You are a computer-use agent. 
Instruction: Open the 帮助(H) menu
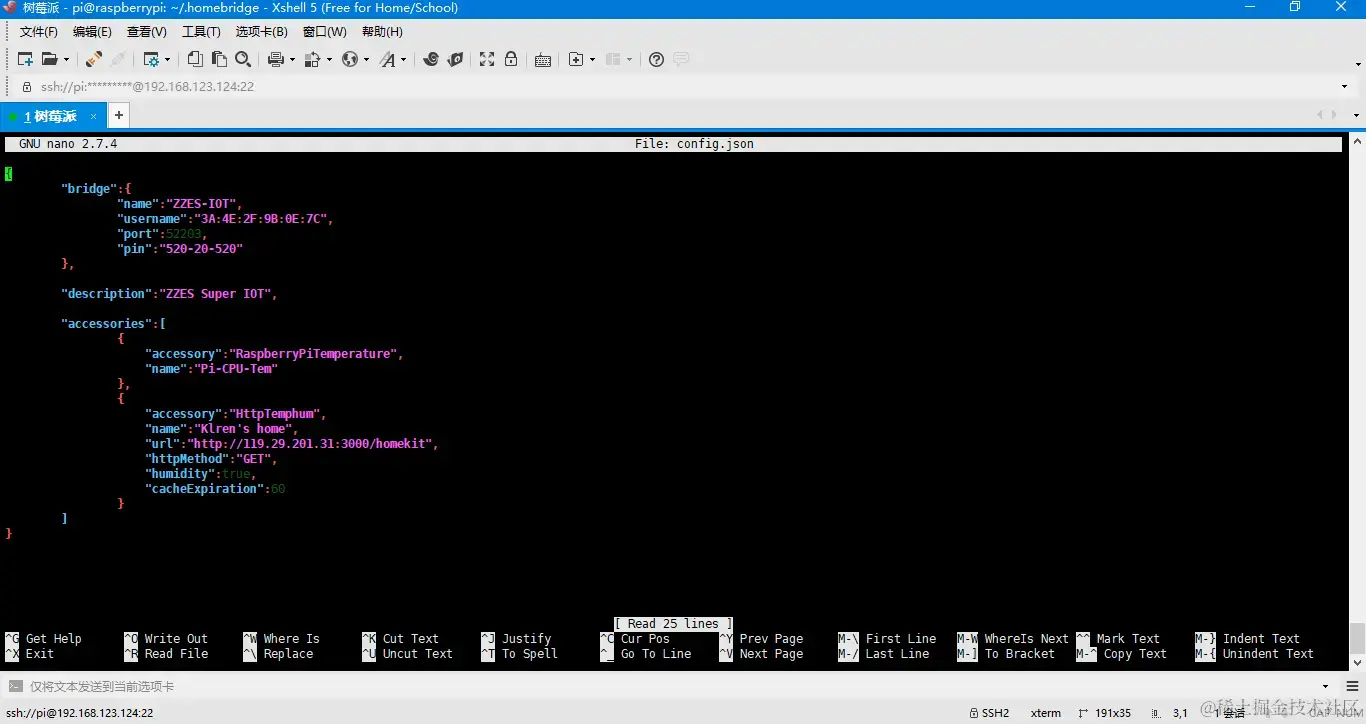[382, 32]
